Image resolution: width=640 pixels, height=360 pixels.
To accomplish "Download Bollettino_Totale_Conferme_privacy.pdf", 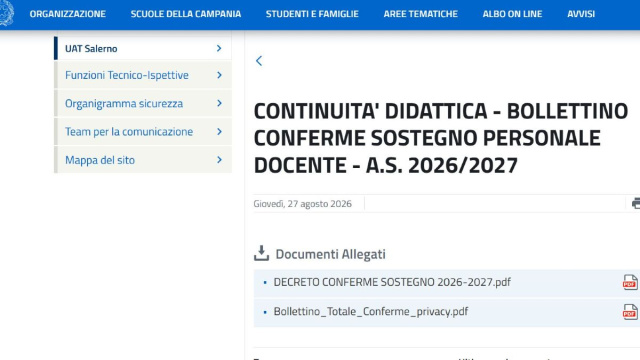I will point(371,311).
